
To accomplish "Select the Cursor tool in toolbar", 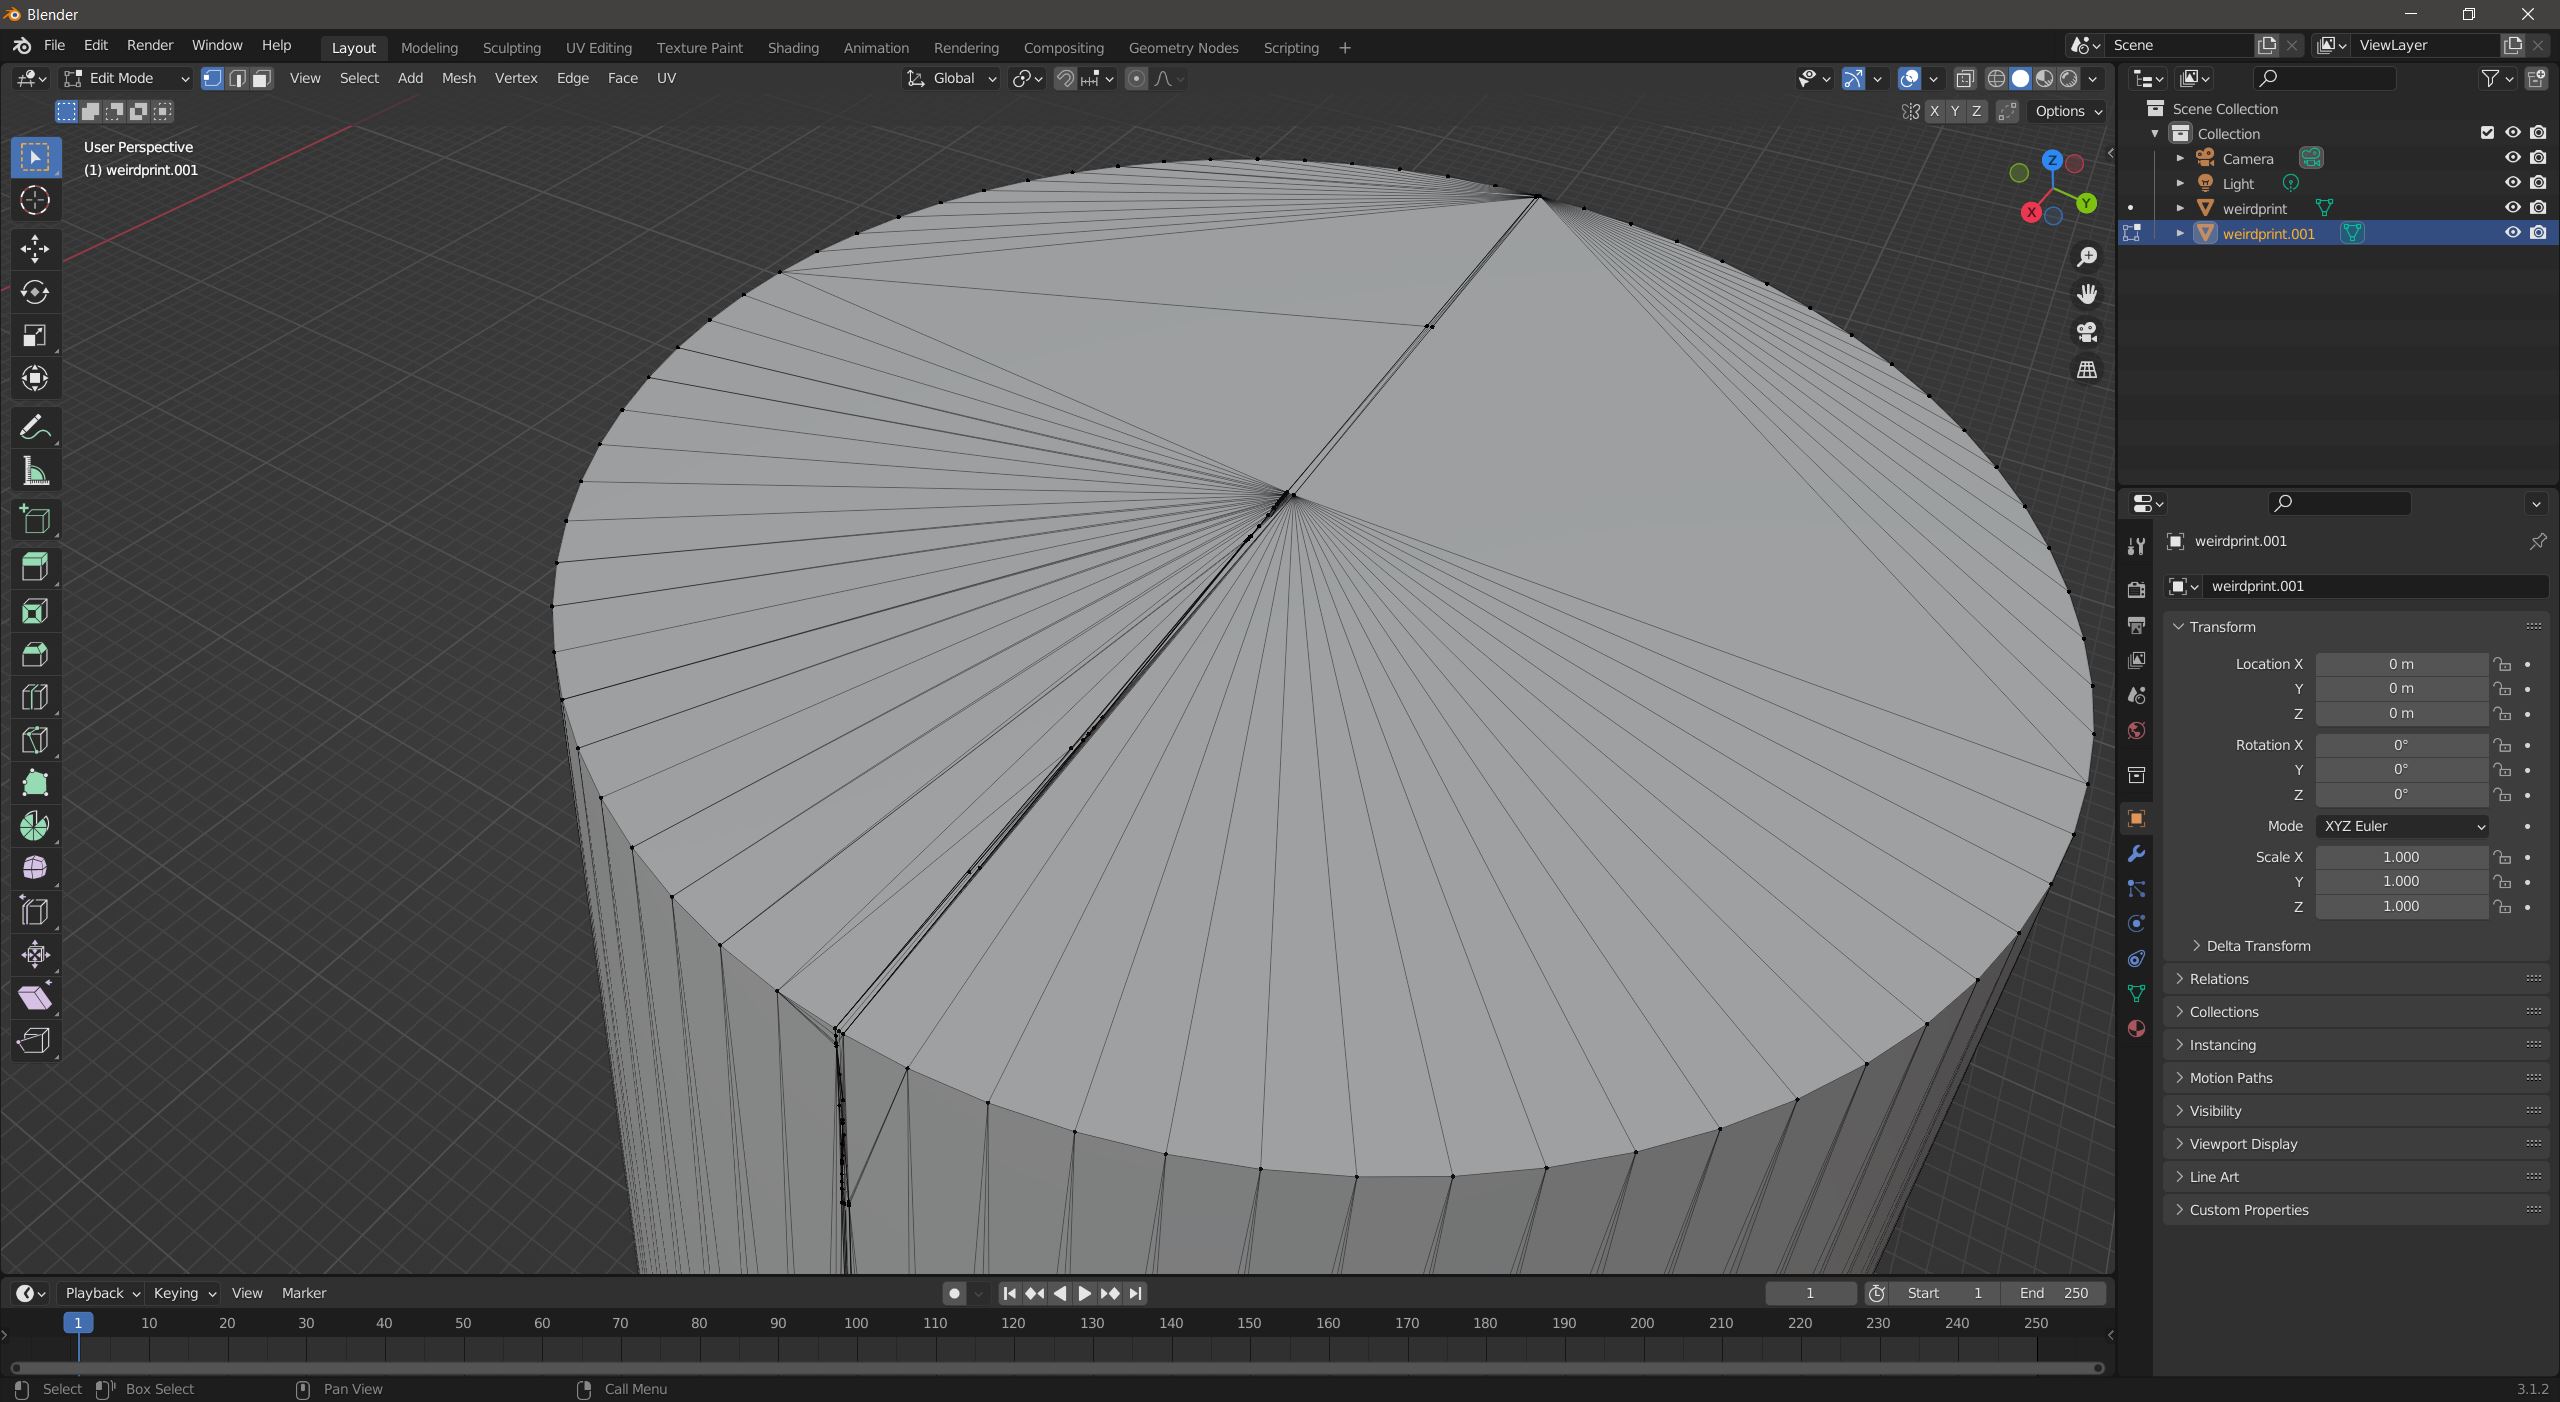I will tap(35, 201).
